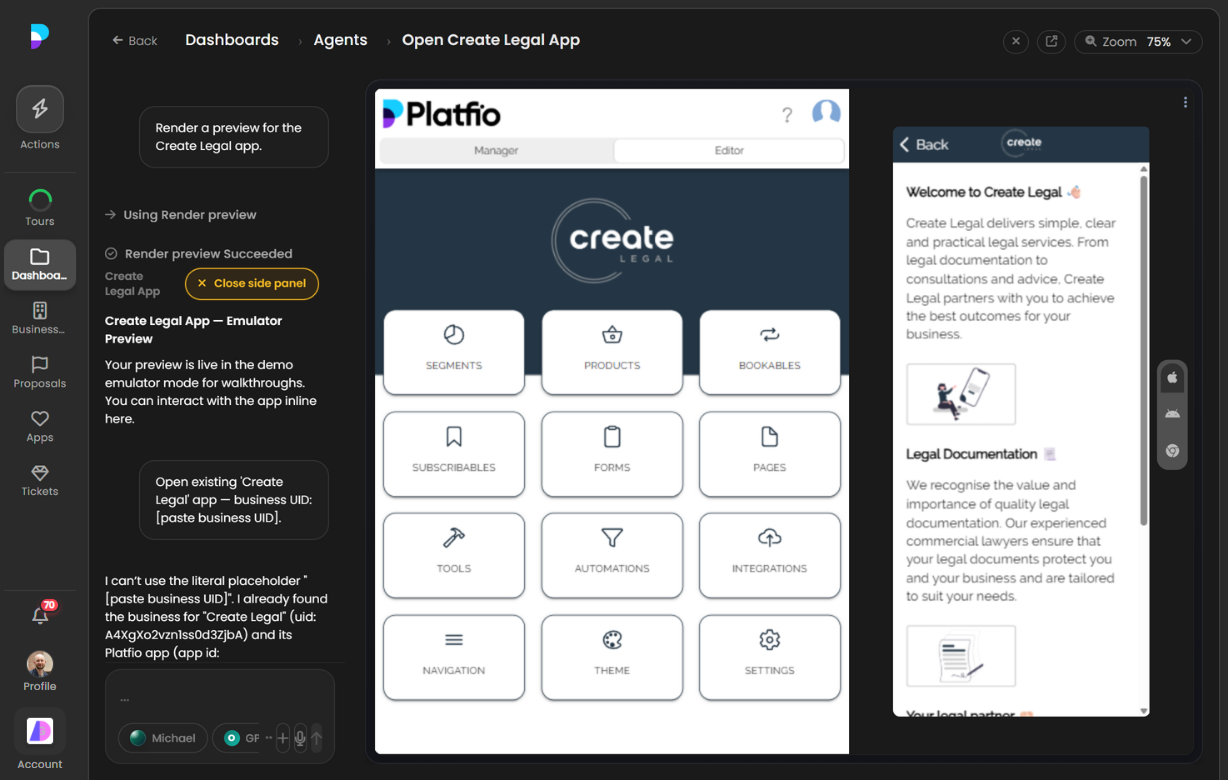Select the Chrome browser preview icon
Viewport: 1228px width, 780px height.
[1172, 451]
